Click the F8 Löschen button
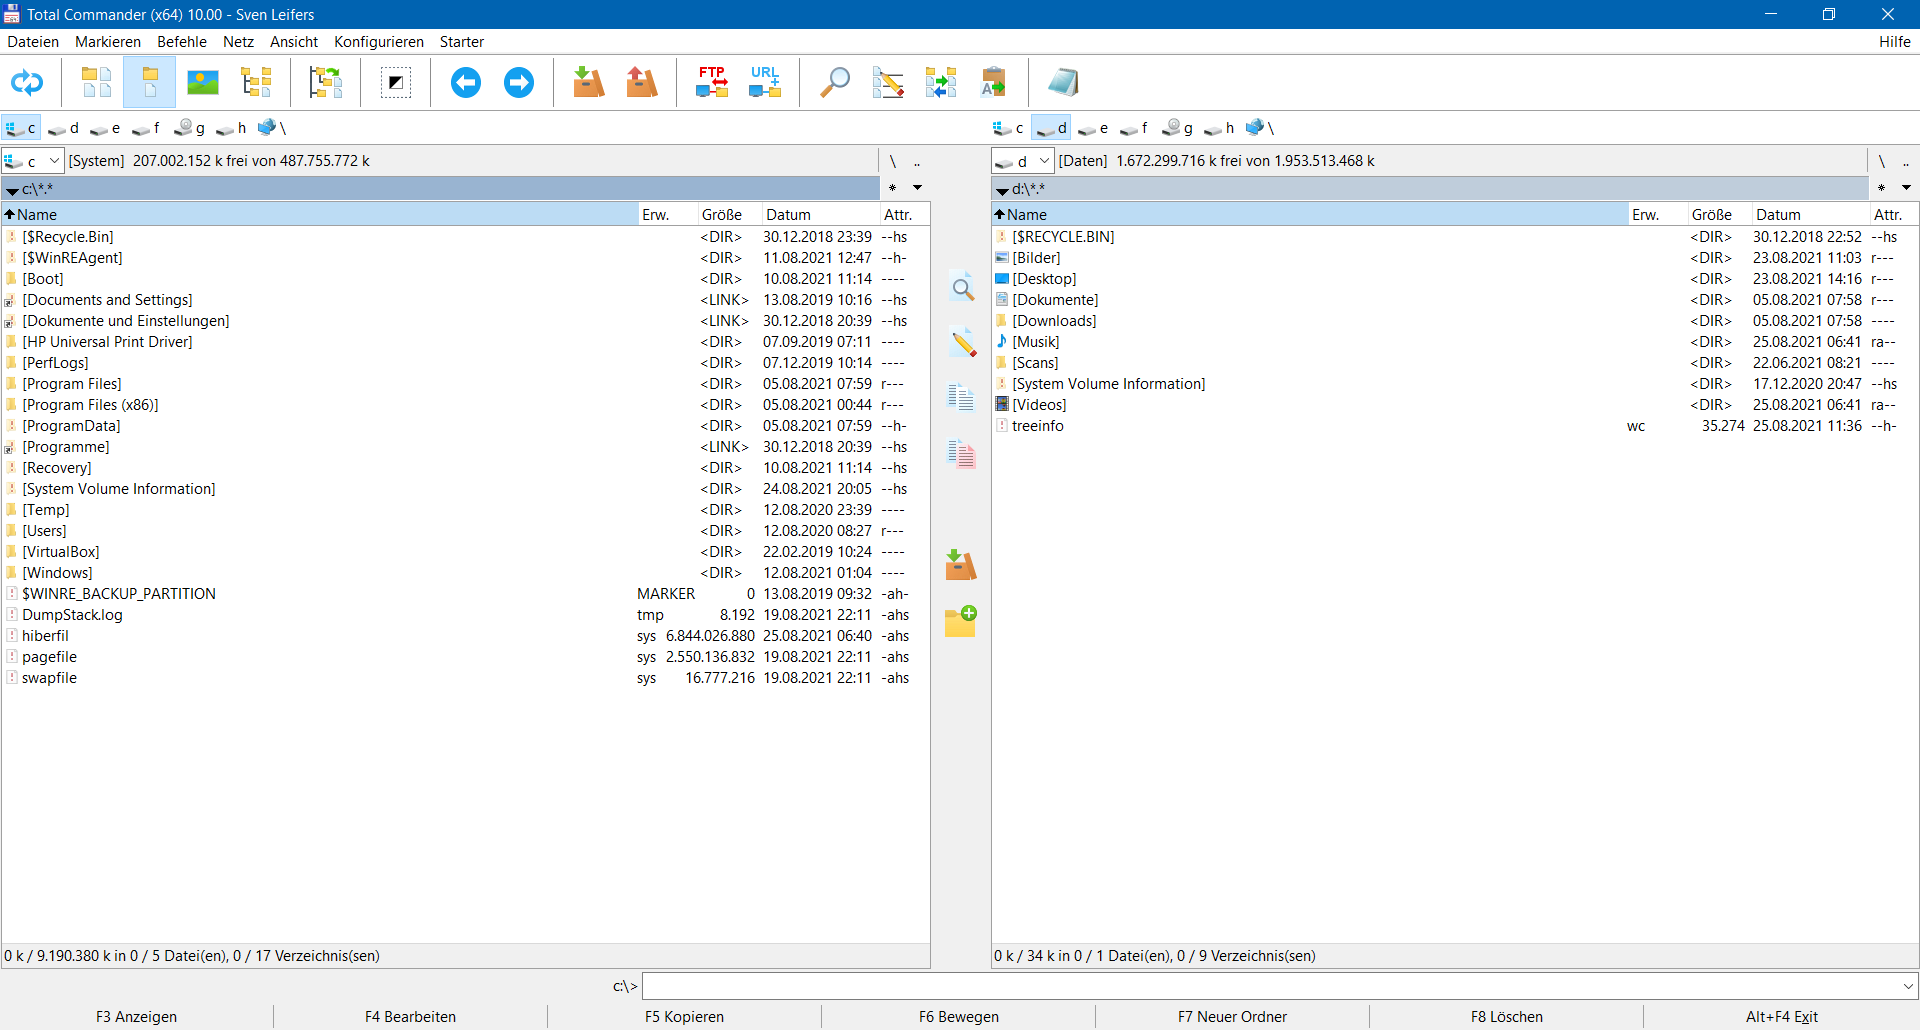This screenshot has height=1030, width=1920. tap(1506, 1017)
